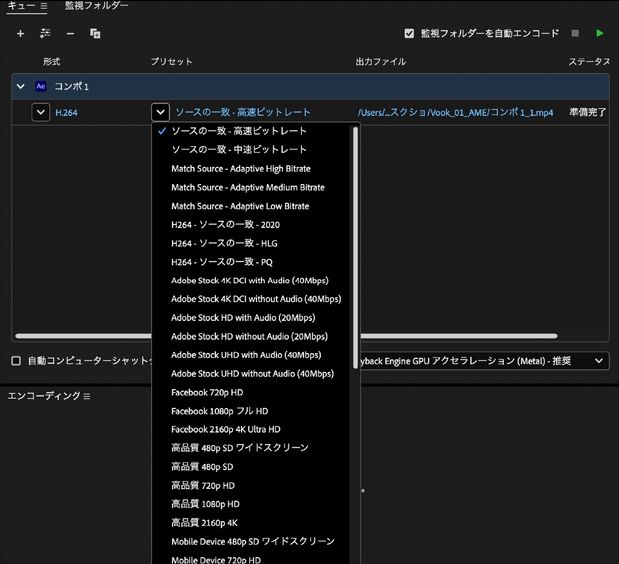Screen dimensions: 619x564
Task: Choose Facebook 720p HD preset
Action: [252, 393]
